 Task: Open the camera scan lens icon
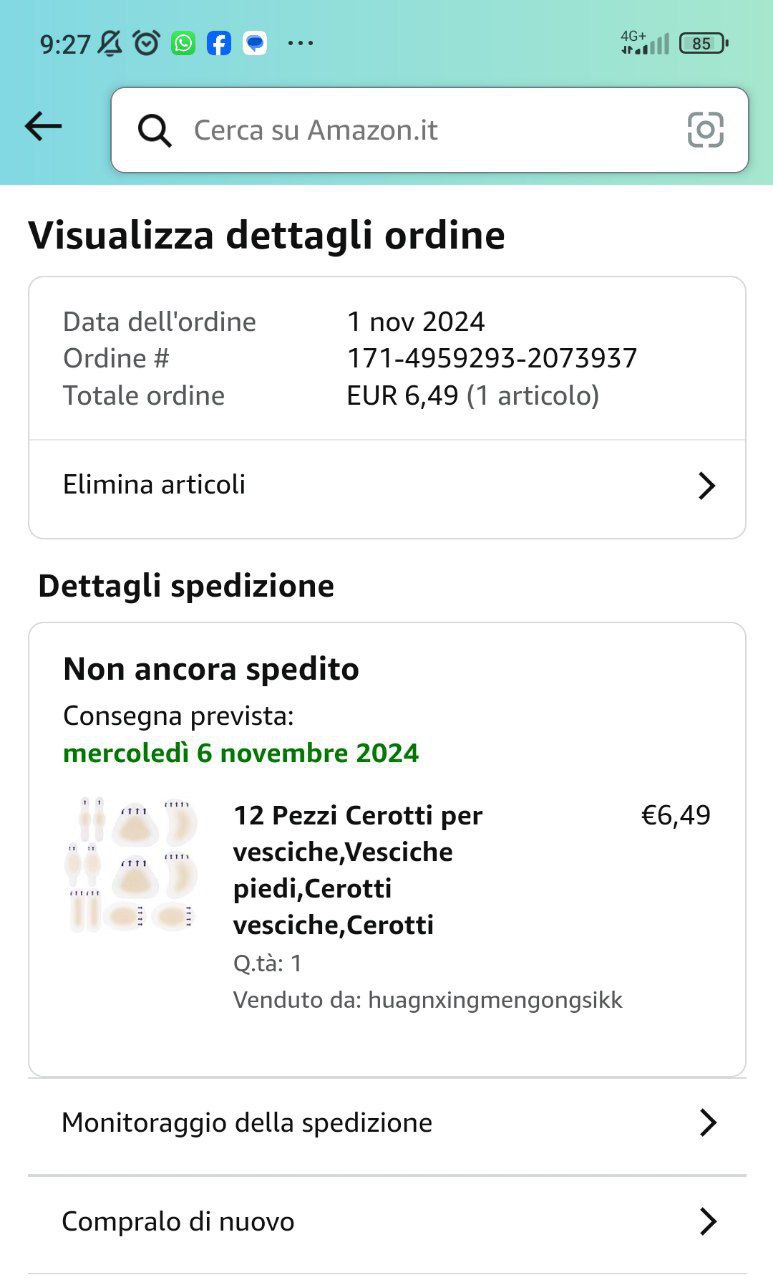[705, 130]
